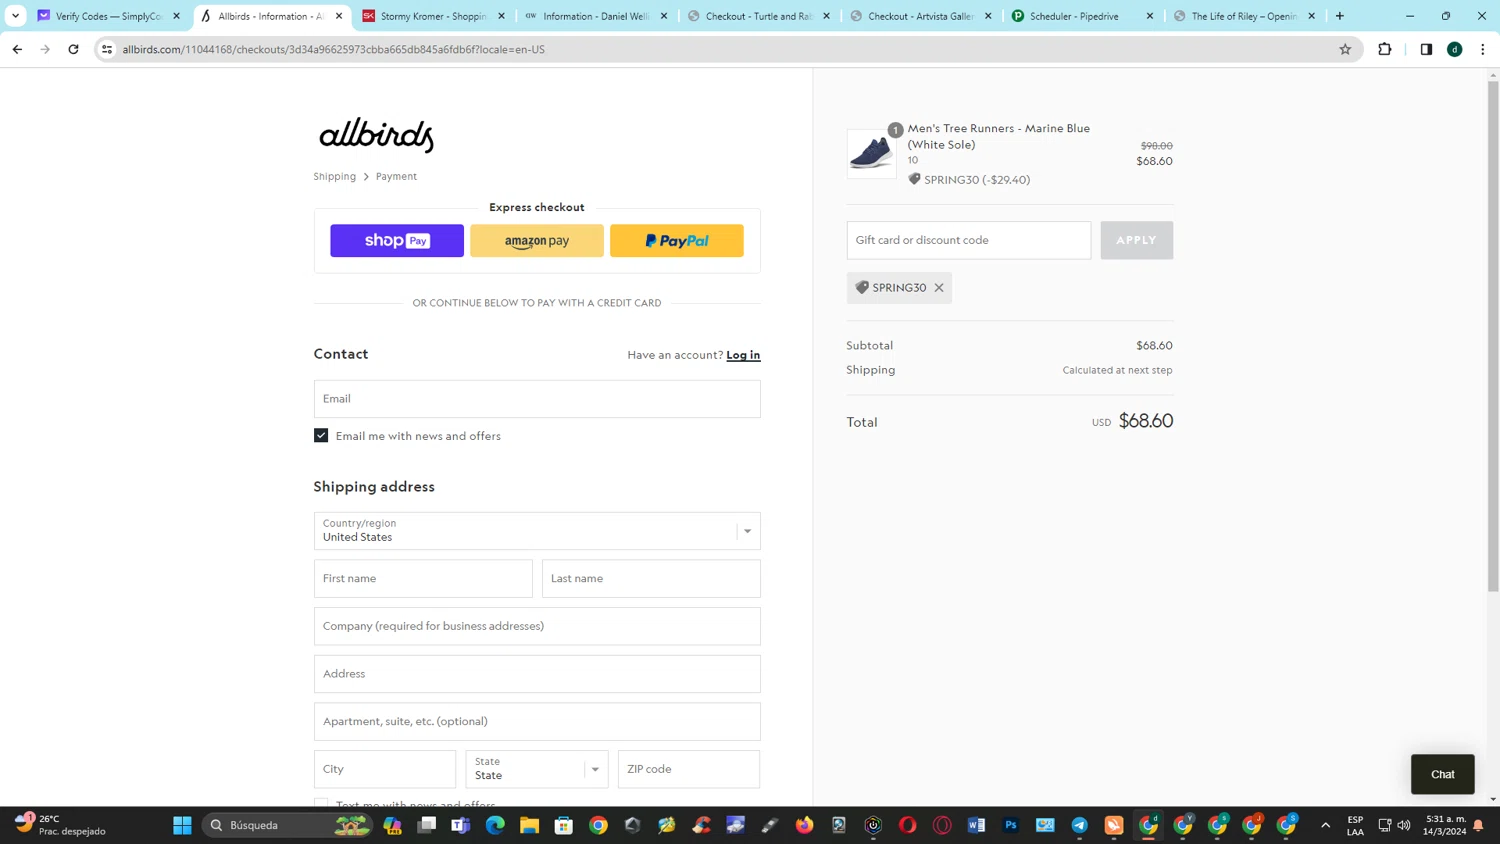Focus the ZIP code field
The height and width of the screenshot is (844, 1500).
tap(689, 769)
